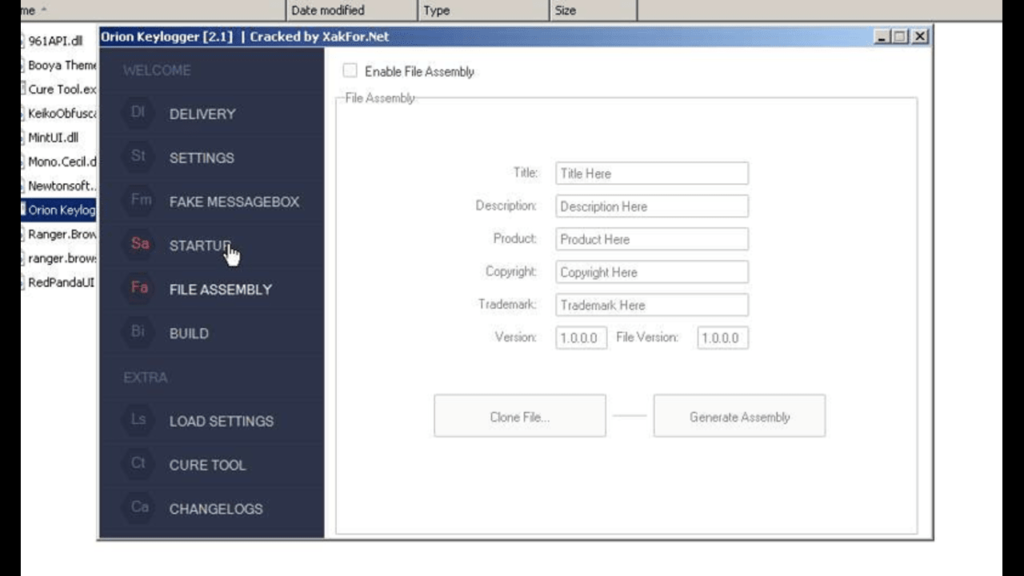This screenshot has width=1024, height=576.
Task: Click the Copyright Here text box
Action: click(652, 272)
